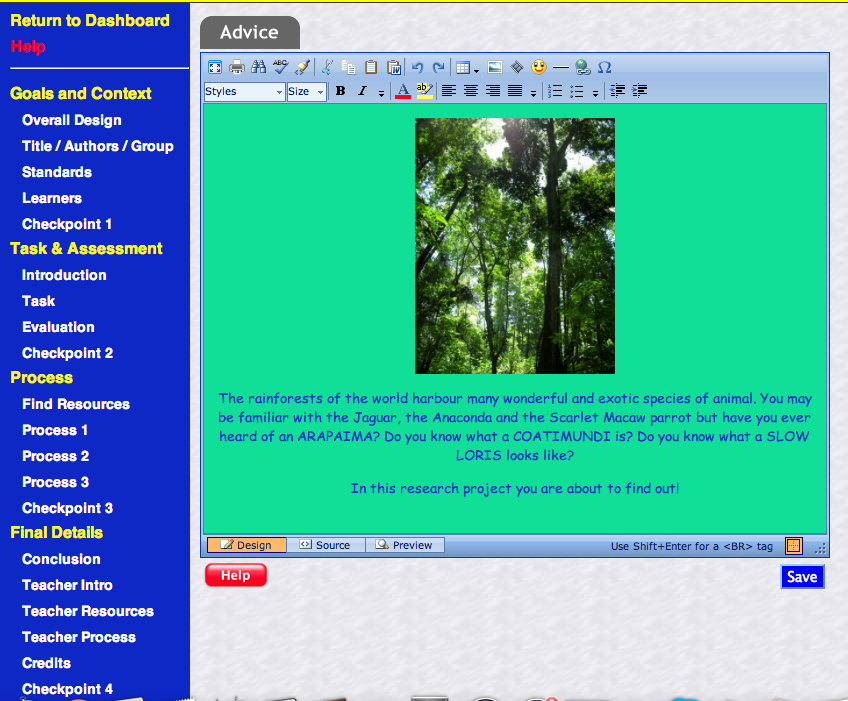
Task: Undo the last edit with the undo arrow
Action: (x=417, y=67)
